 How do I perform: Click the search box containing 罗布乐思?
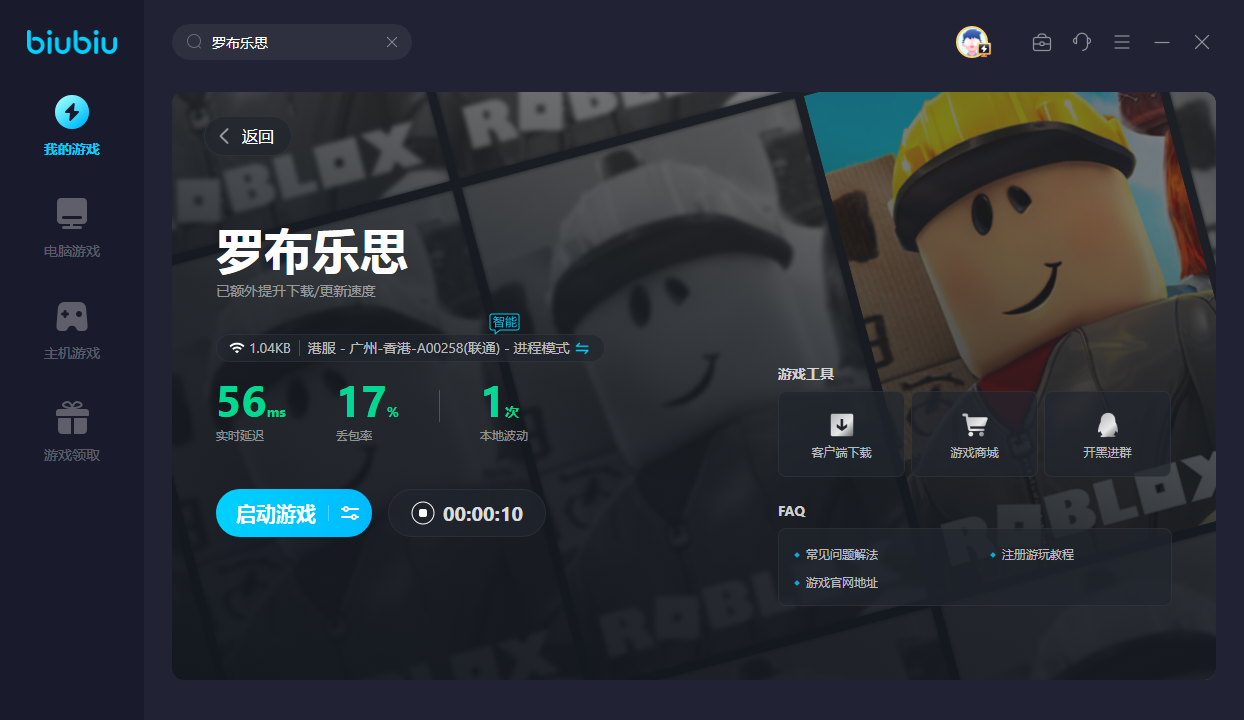pyautogui.click(x=290, y=42)
